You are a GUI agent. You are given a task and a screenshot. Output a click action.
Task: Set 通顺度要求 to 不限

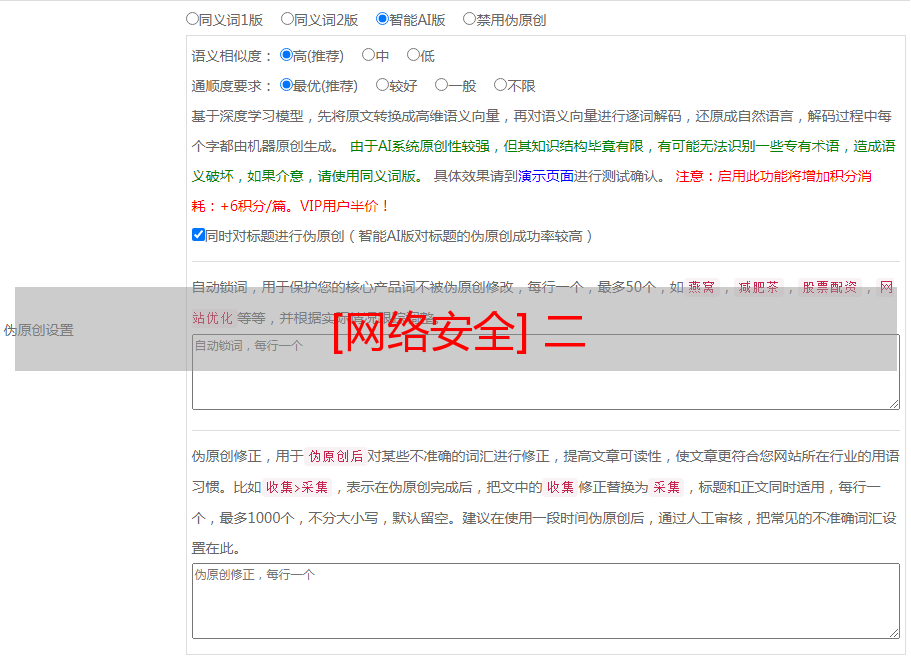500,85
